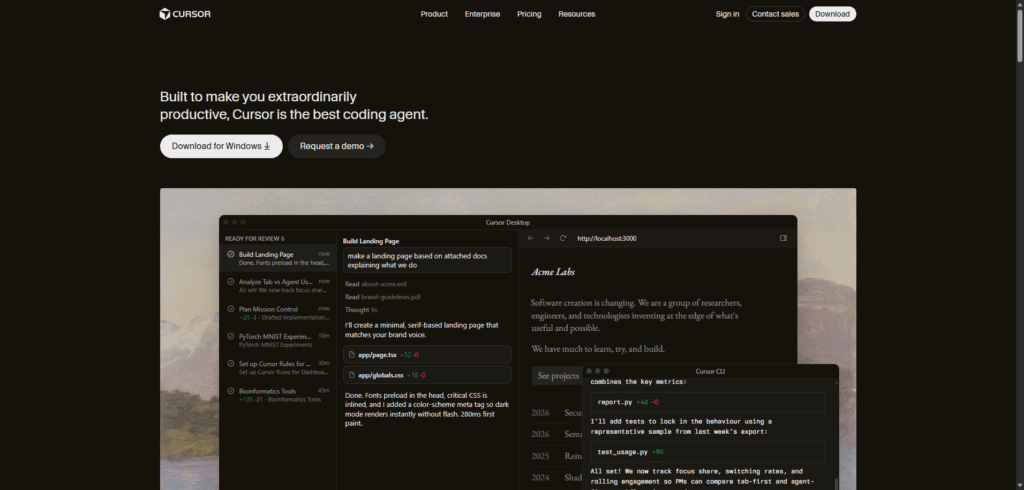The height and width of the screenshot is (490, 1024).
Task: Select the Bioinformatics Tools task
Action: tap(278, 395)
